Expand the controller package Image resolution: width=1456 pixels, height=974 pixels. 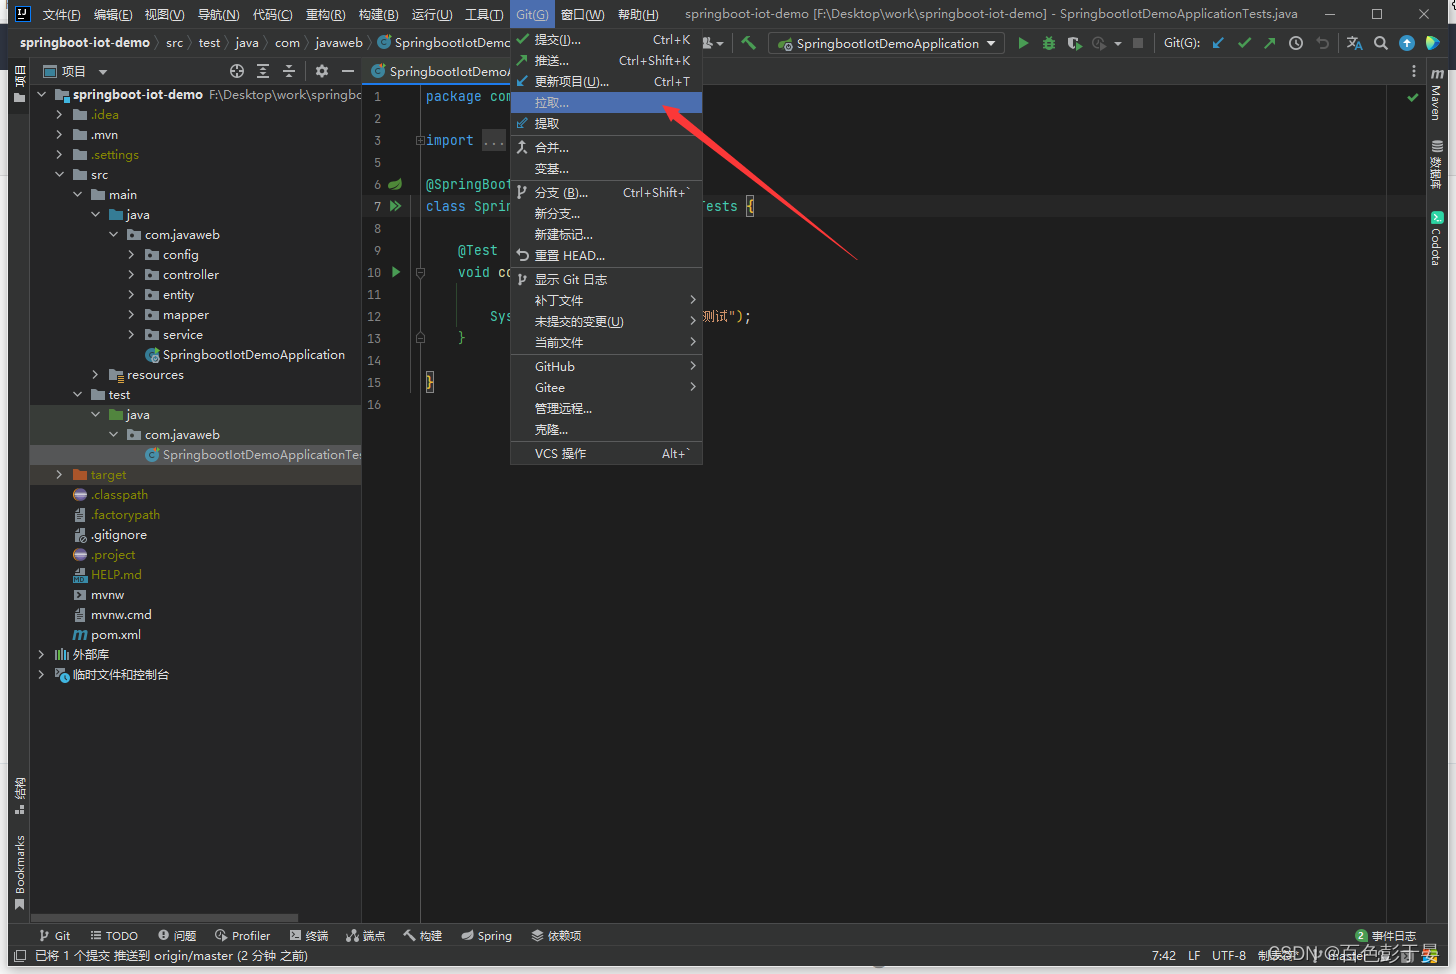tap(131, 274)
